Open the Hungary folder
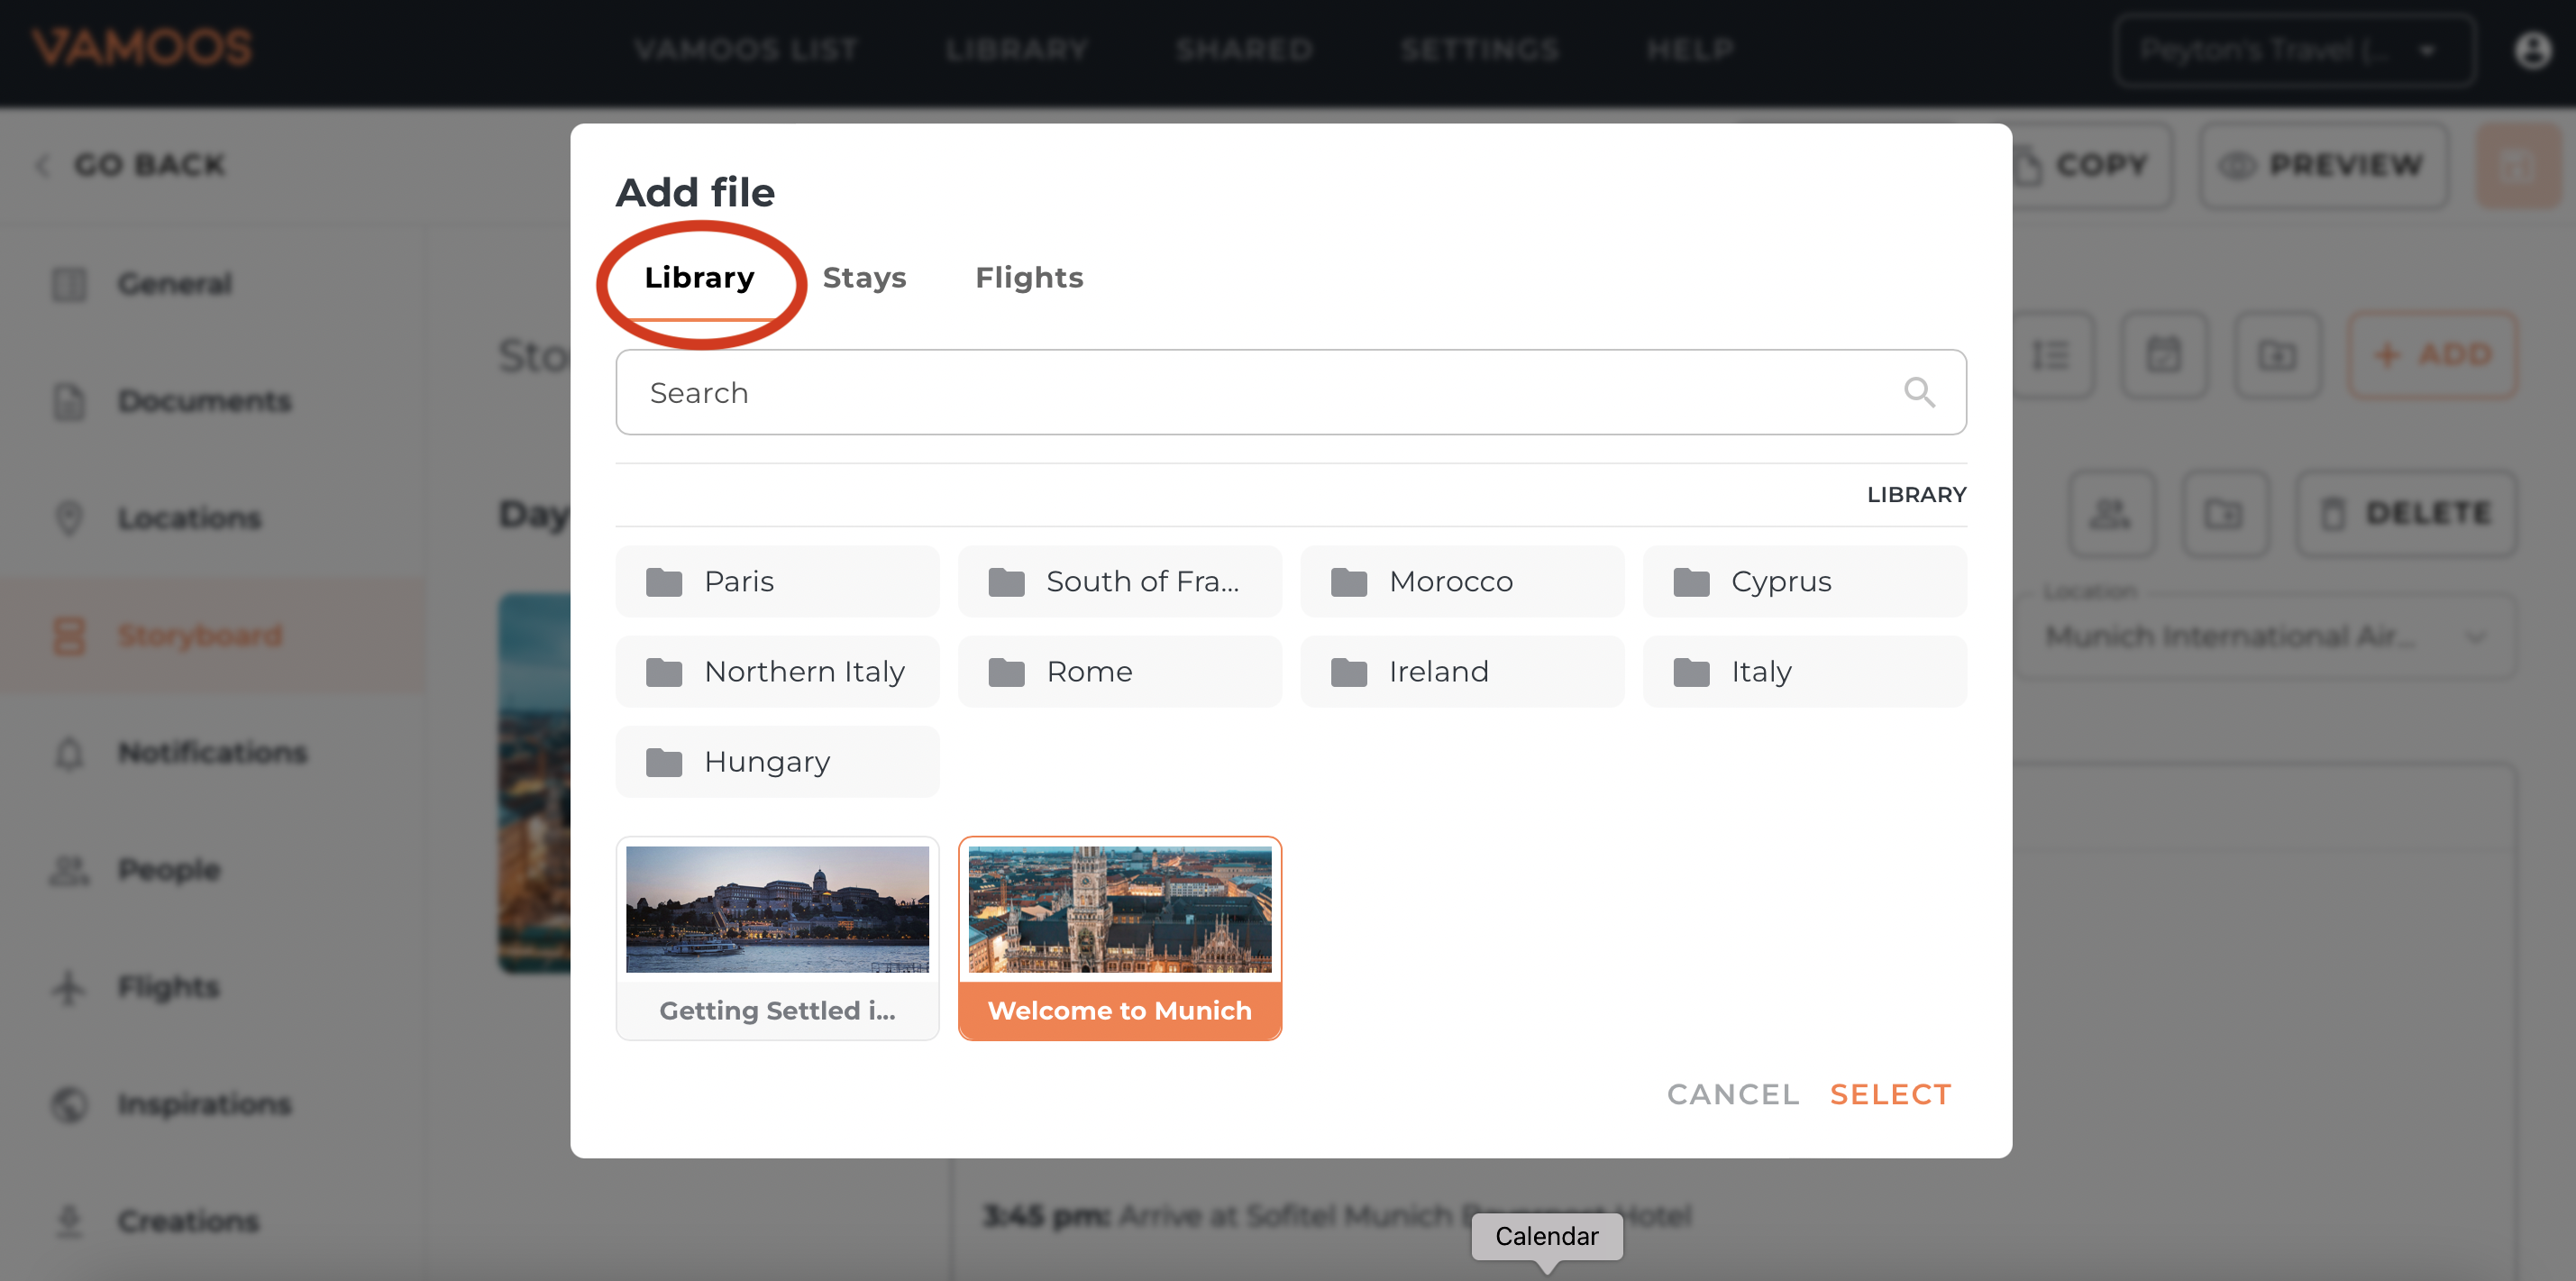 click(x=777, y=761)
